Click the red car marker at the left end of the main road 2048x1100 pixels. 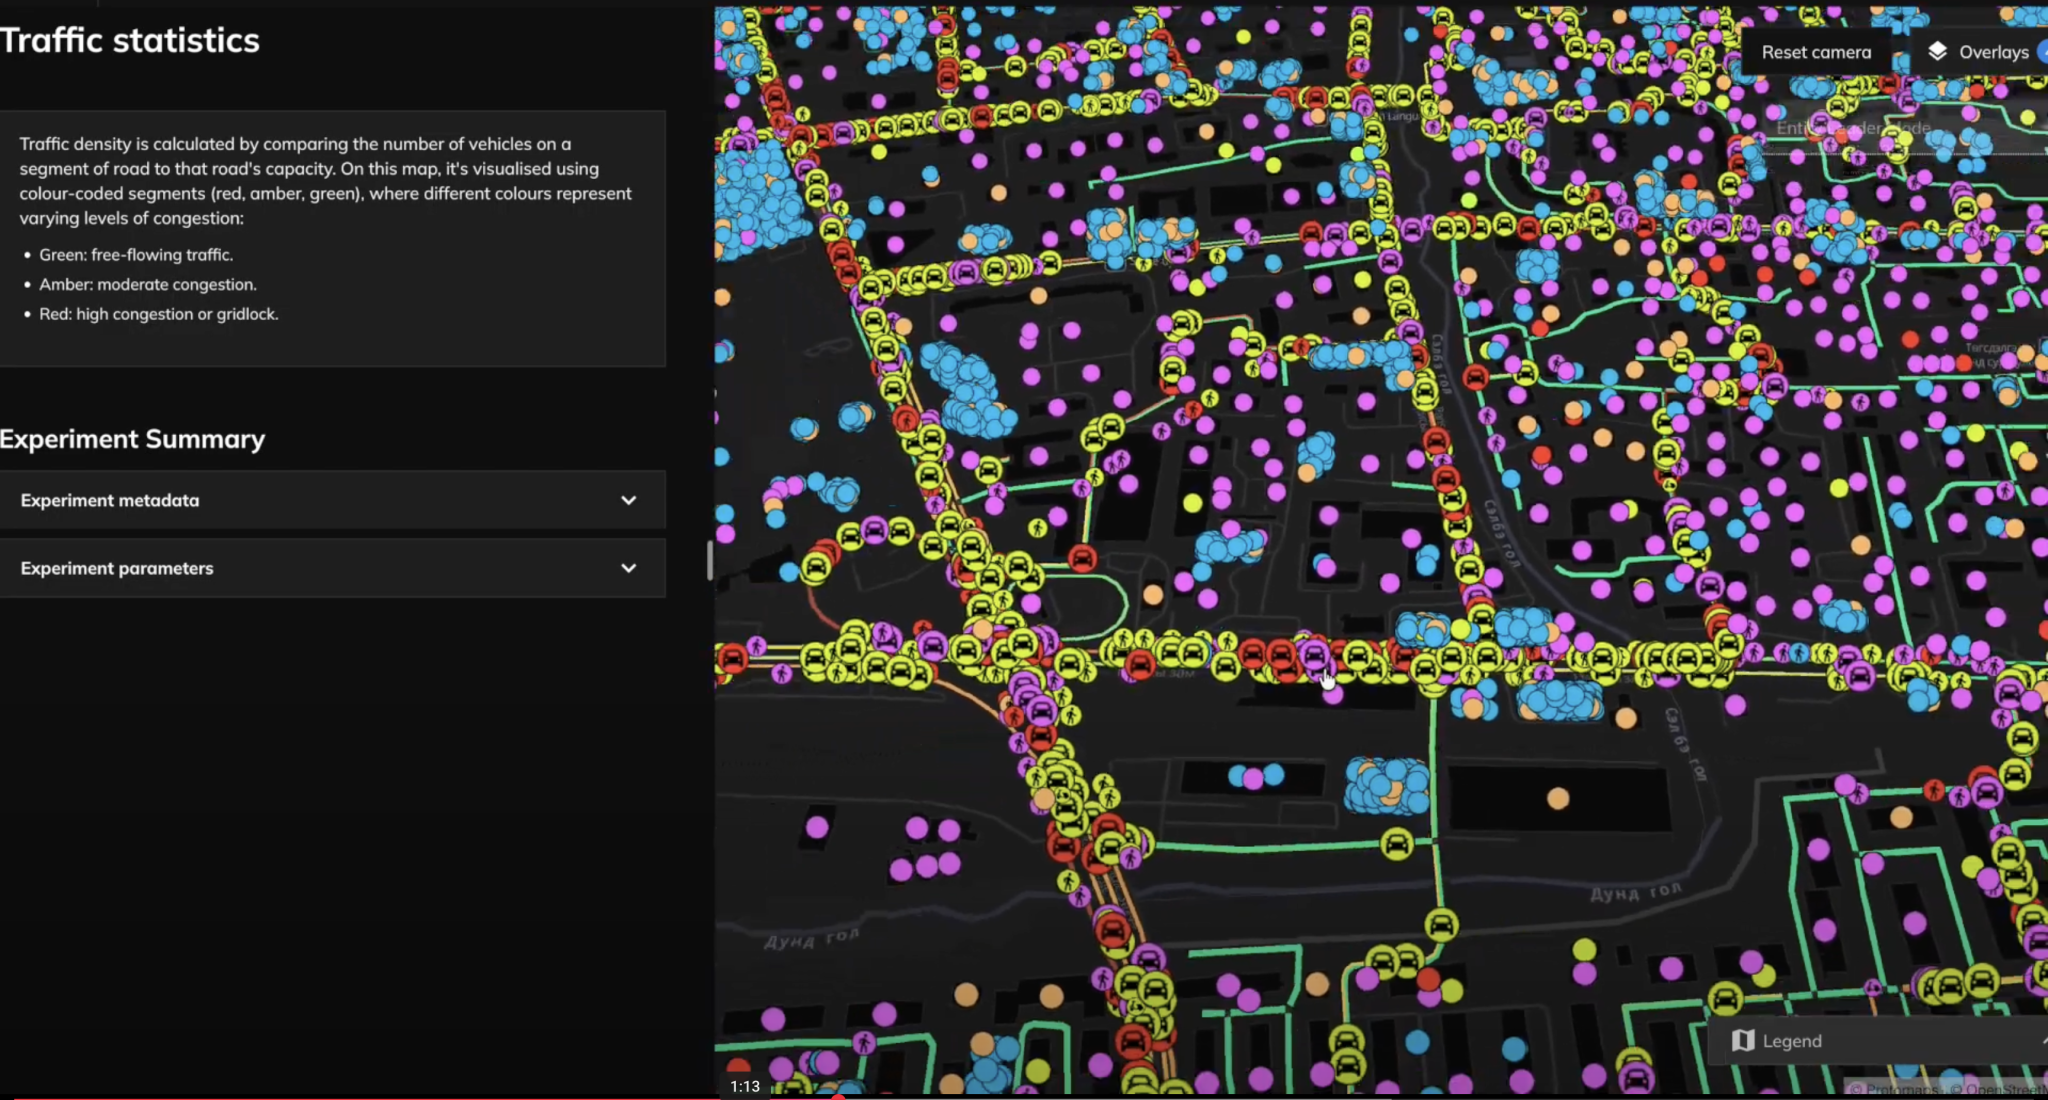[733, 658]
